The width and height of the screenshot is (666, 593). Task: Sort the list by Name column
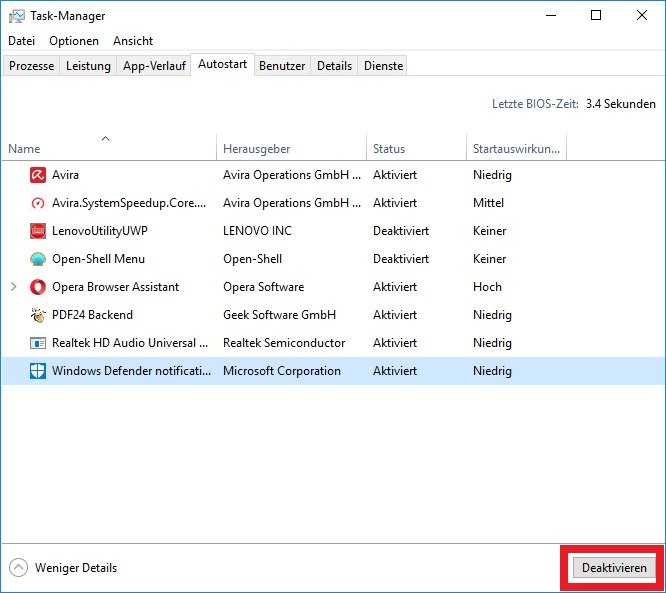25,149
